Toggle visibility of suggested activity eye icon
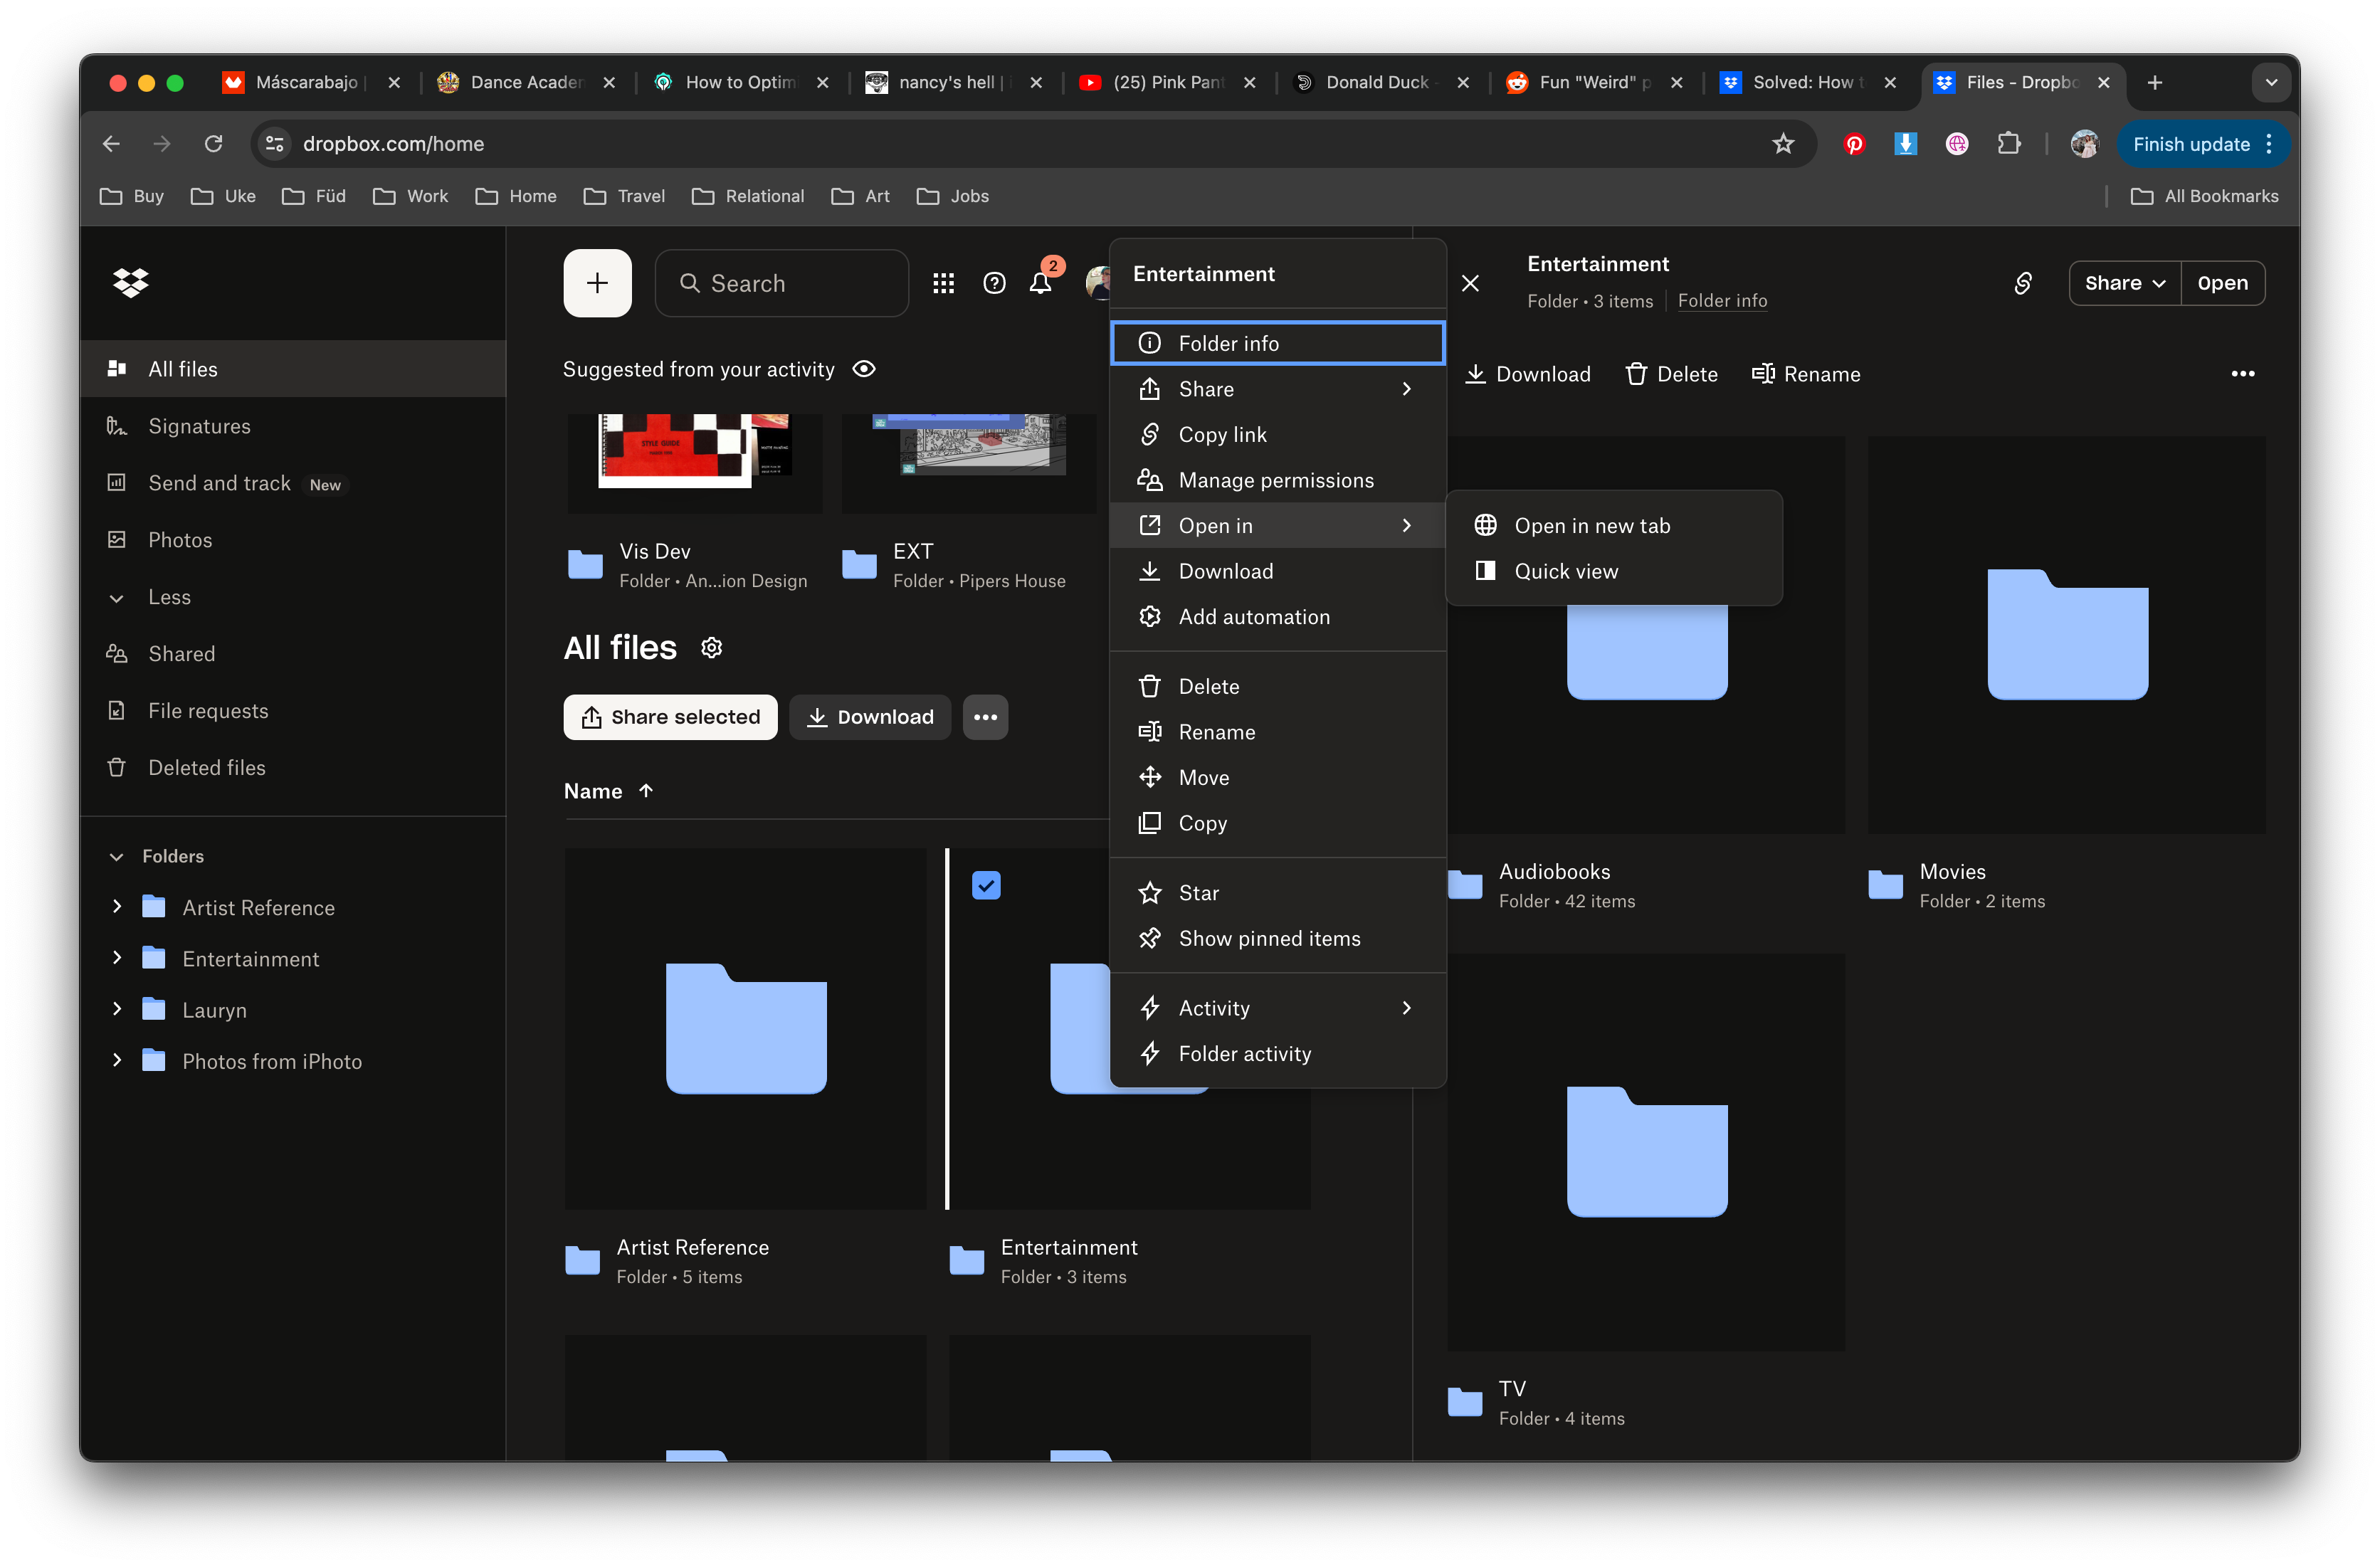Screen dimensions: 2380x1567 coord(864,369)
